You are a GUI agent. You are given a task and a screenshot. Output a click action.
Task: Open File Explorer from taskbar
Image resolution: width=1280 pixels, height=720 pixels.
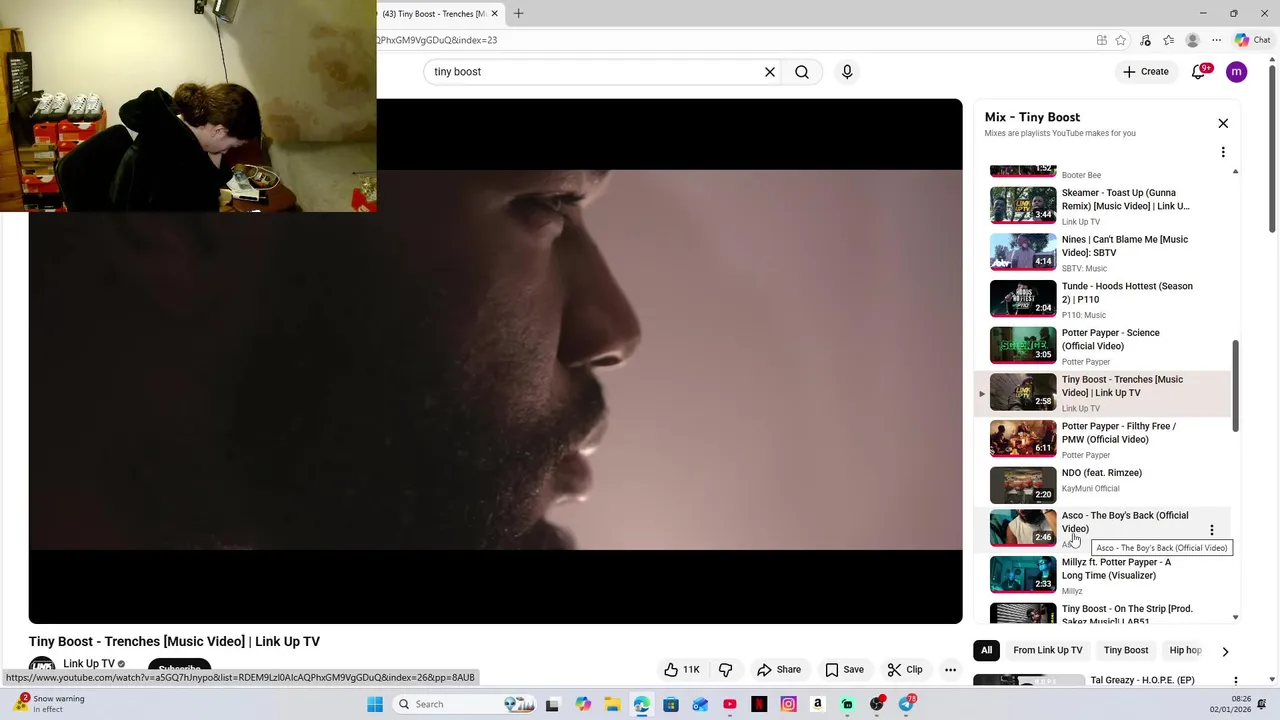(x=612, y=704)
